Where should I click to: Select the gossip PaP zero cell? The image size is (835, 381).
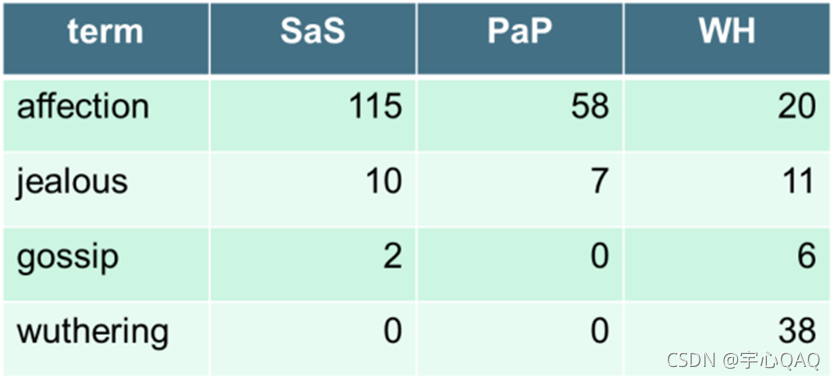520,264
